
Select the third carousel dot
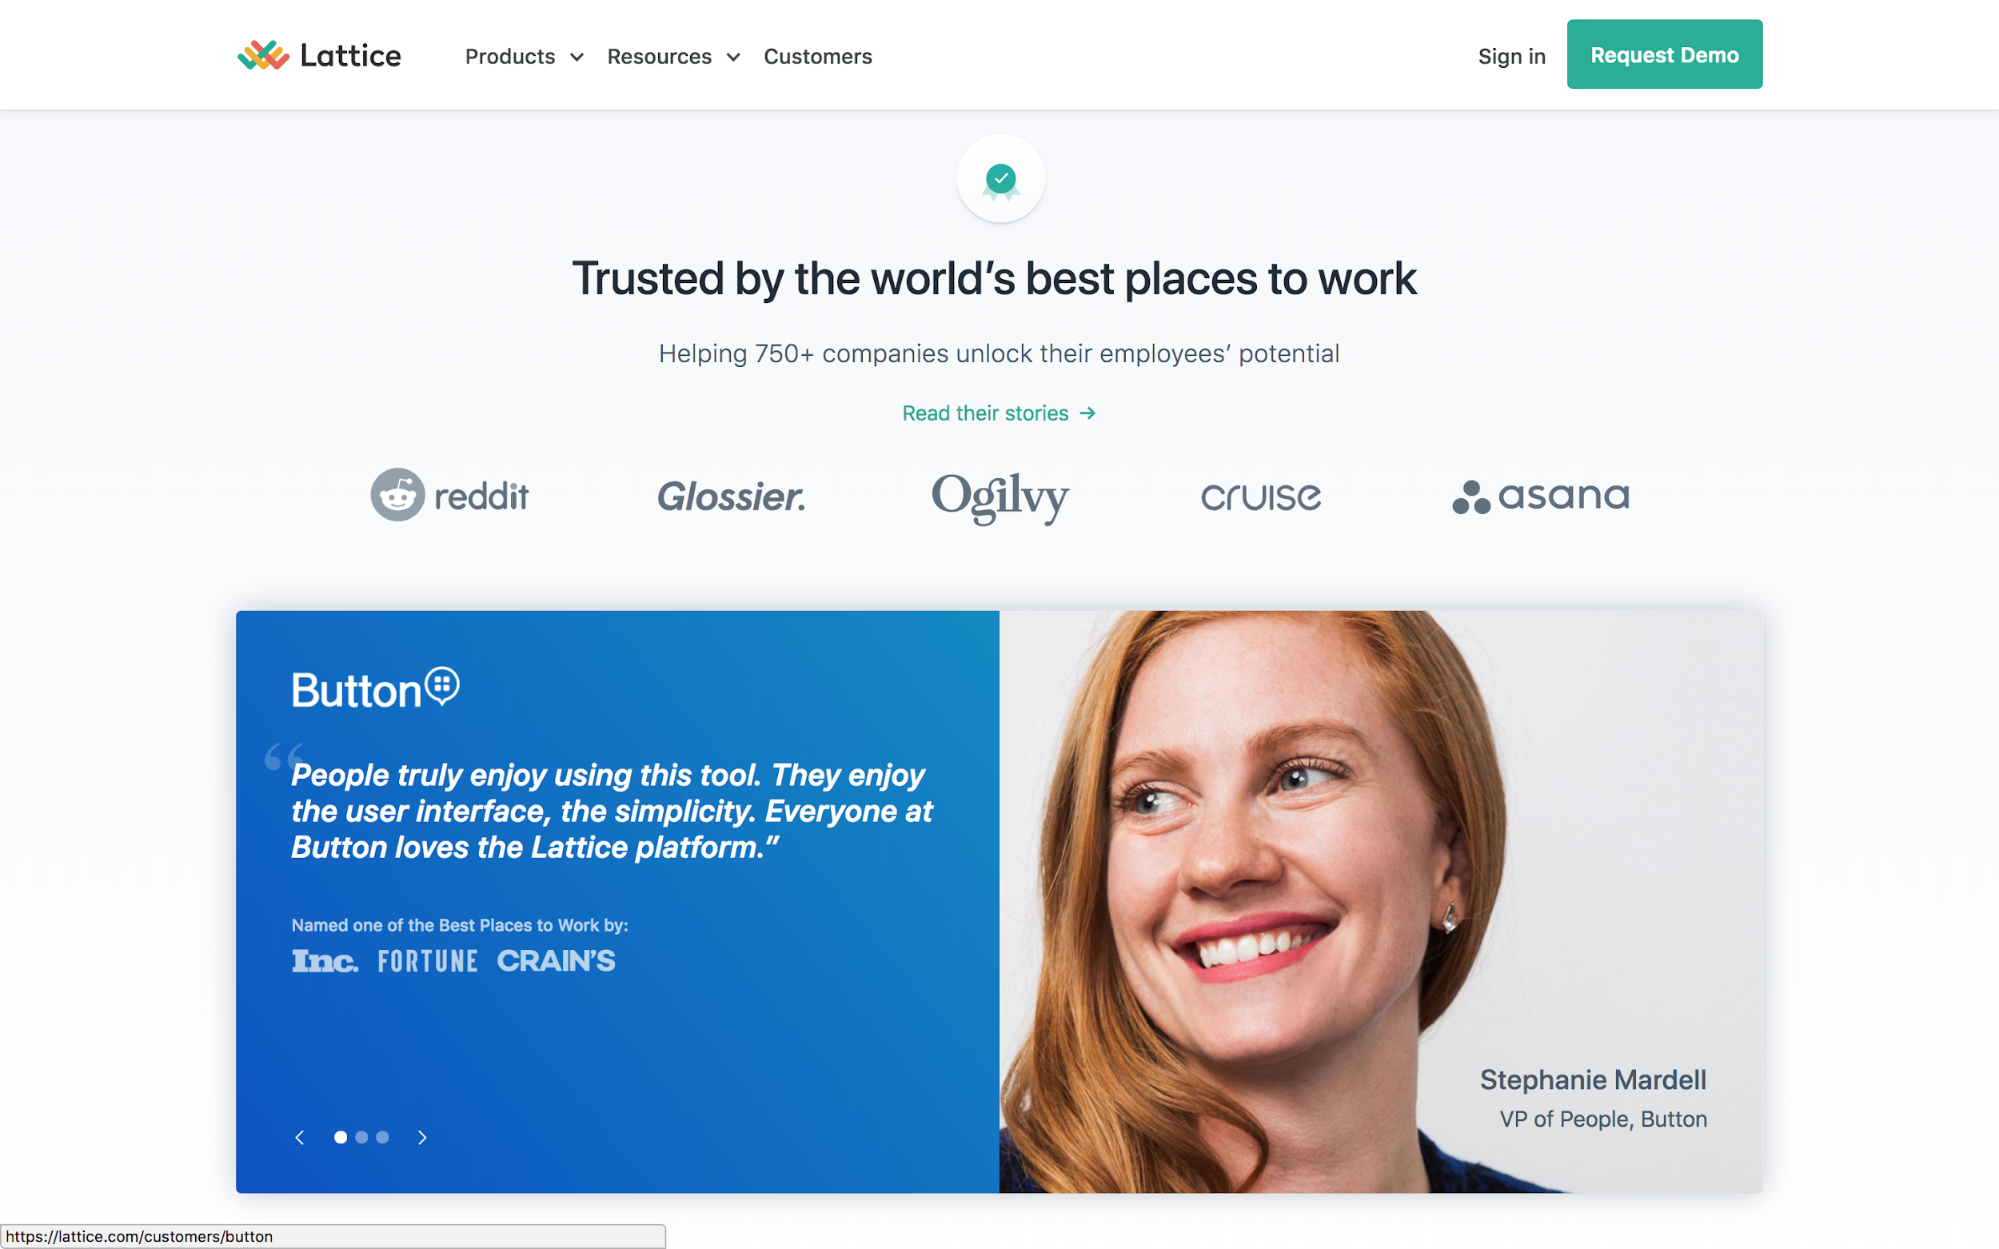point(382,1137)
